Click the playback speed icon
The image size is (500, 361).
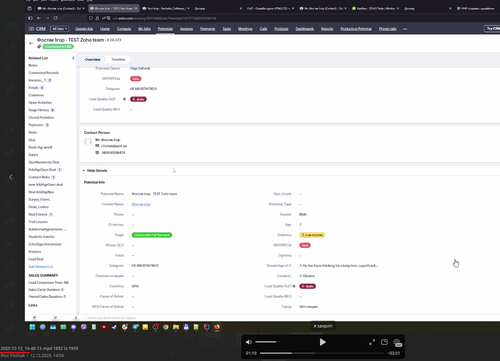(397, 343)
